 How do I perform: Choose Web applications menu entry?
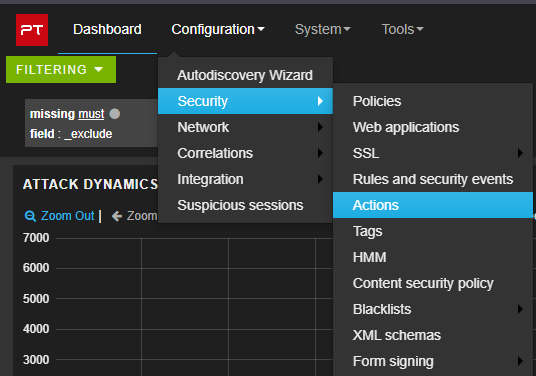pos(433,127)
